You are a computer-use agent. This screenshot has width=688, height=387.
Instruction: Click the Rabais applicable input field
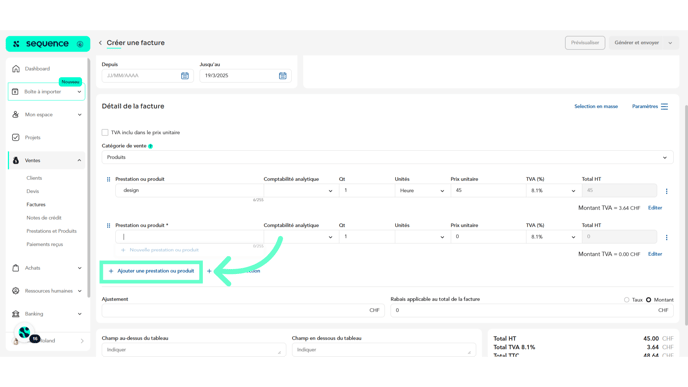532,310
